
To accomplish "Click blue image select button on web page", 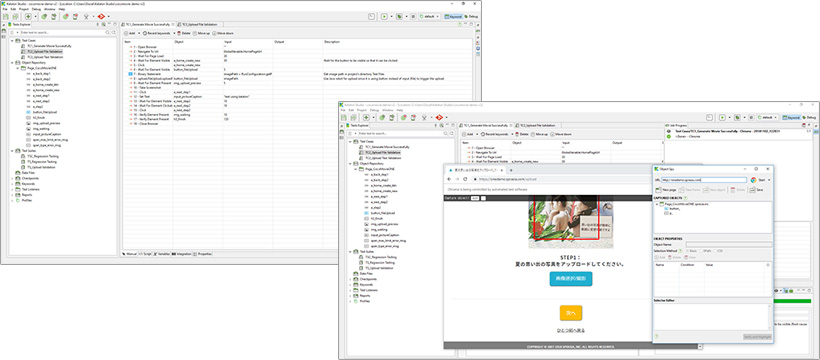I will [x=571, y=279].
